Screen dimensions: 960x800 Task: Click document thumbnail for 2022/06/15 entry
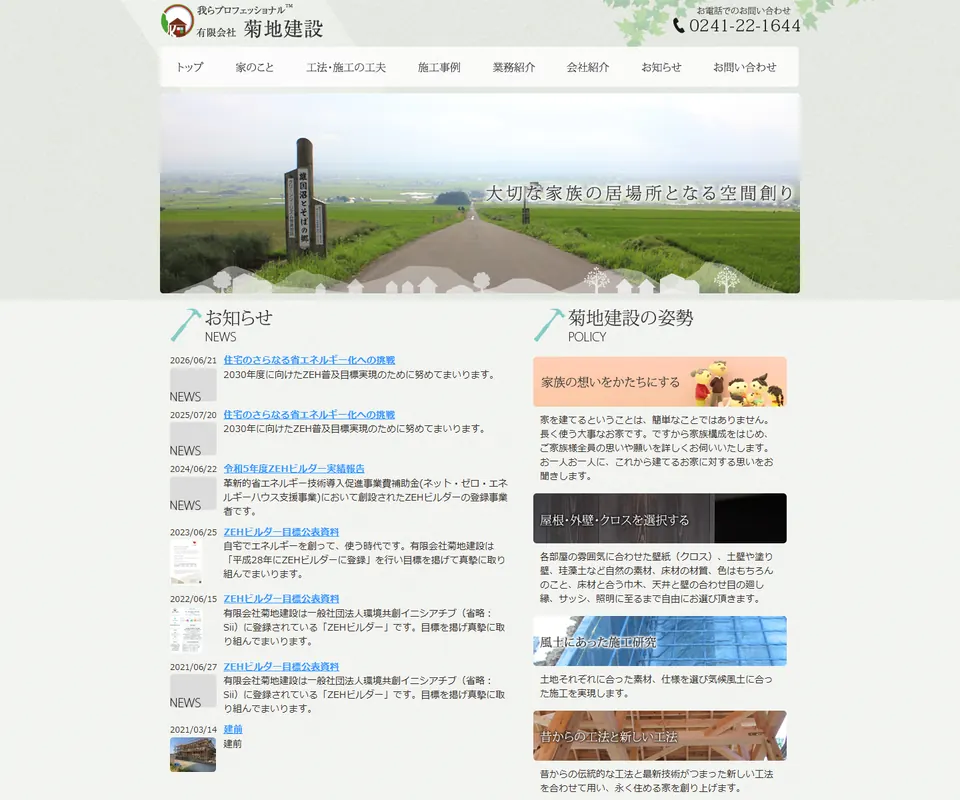click(x=186, y=629)
